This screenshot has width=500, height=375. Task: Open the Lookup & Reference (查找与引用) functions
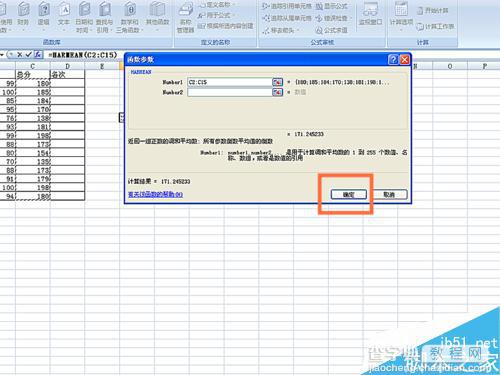(x=105, y=17)
